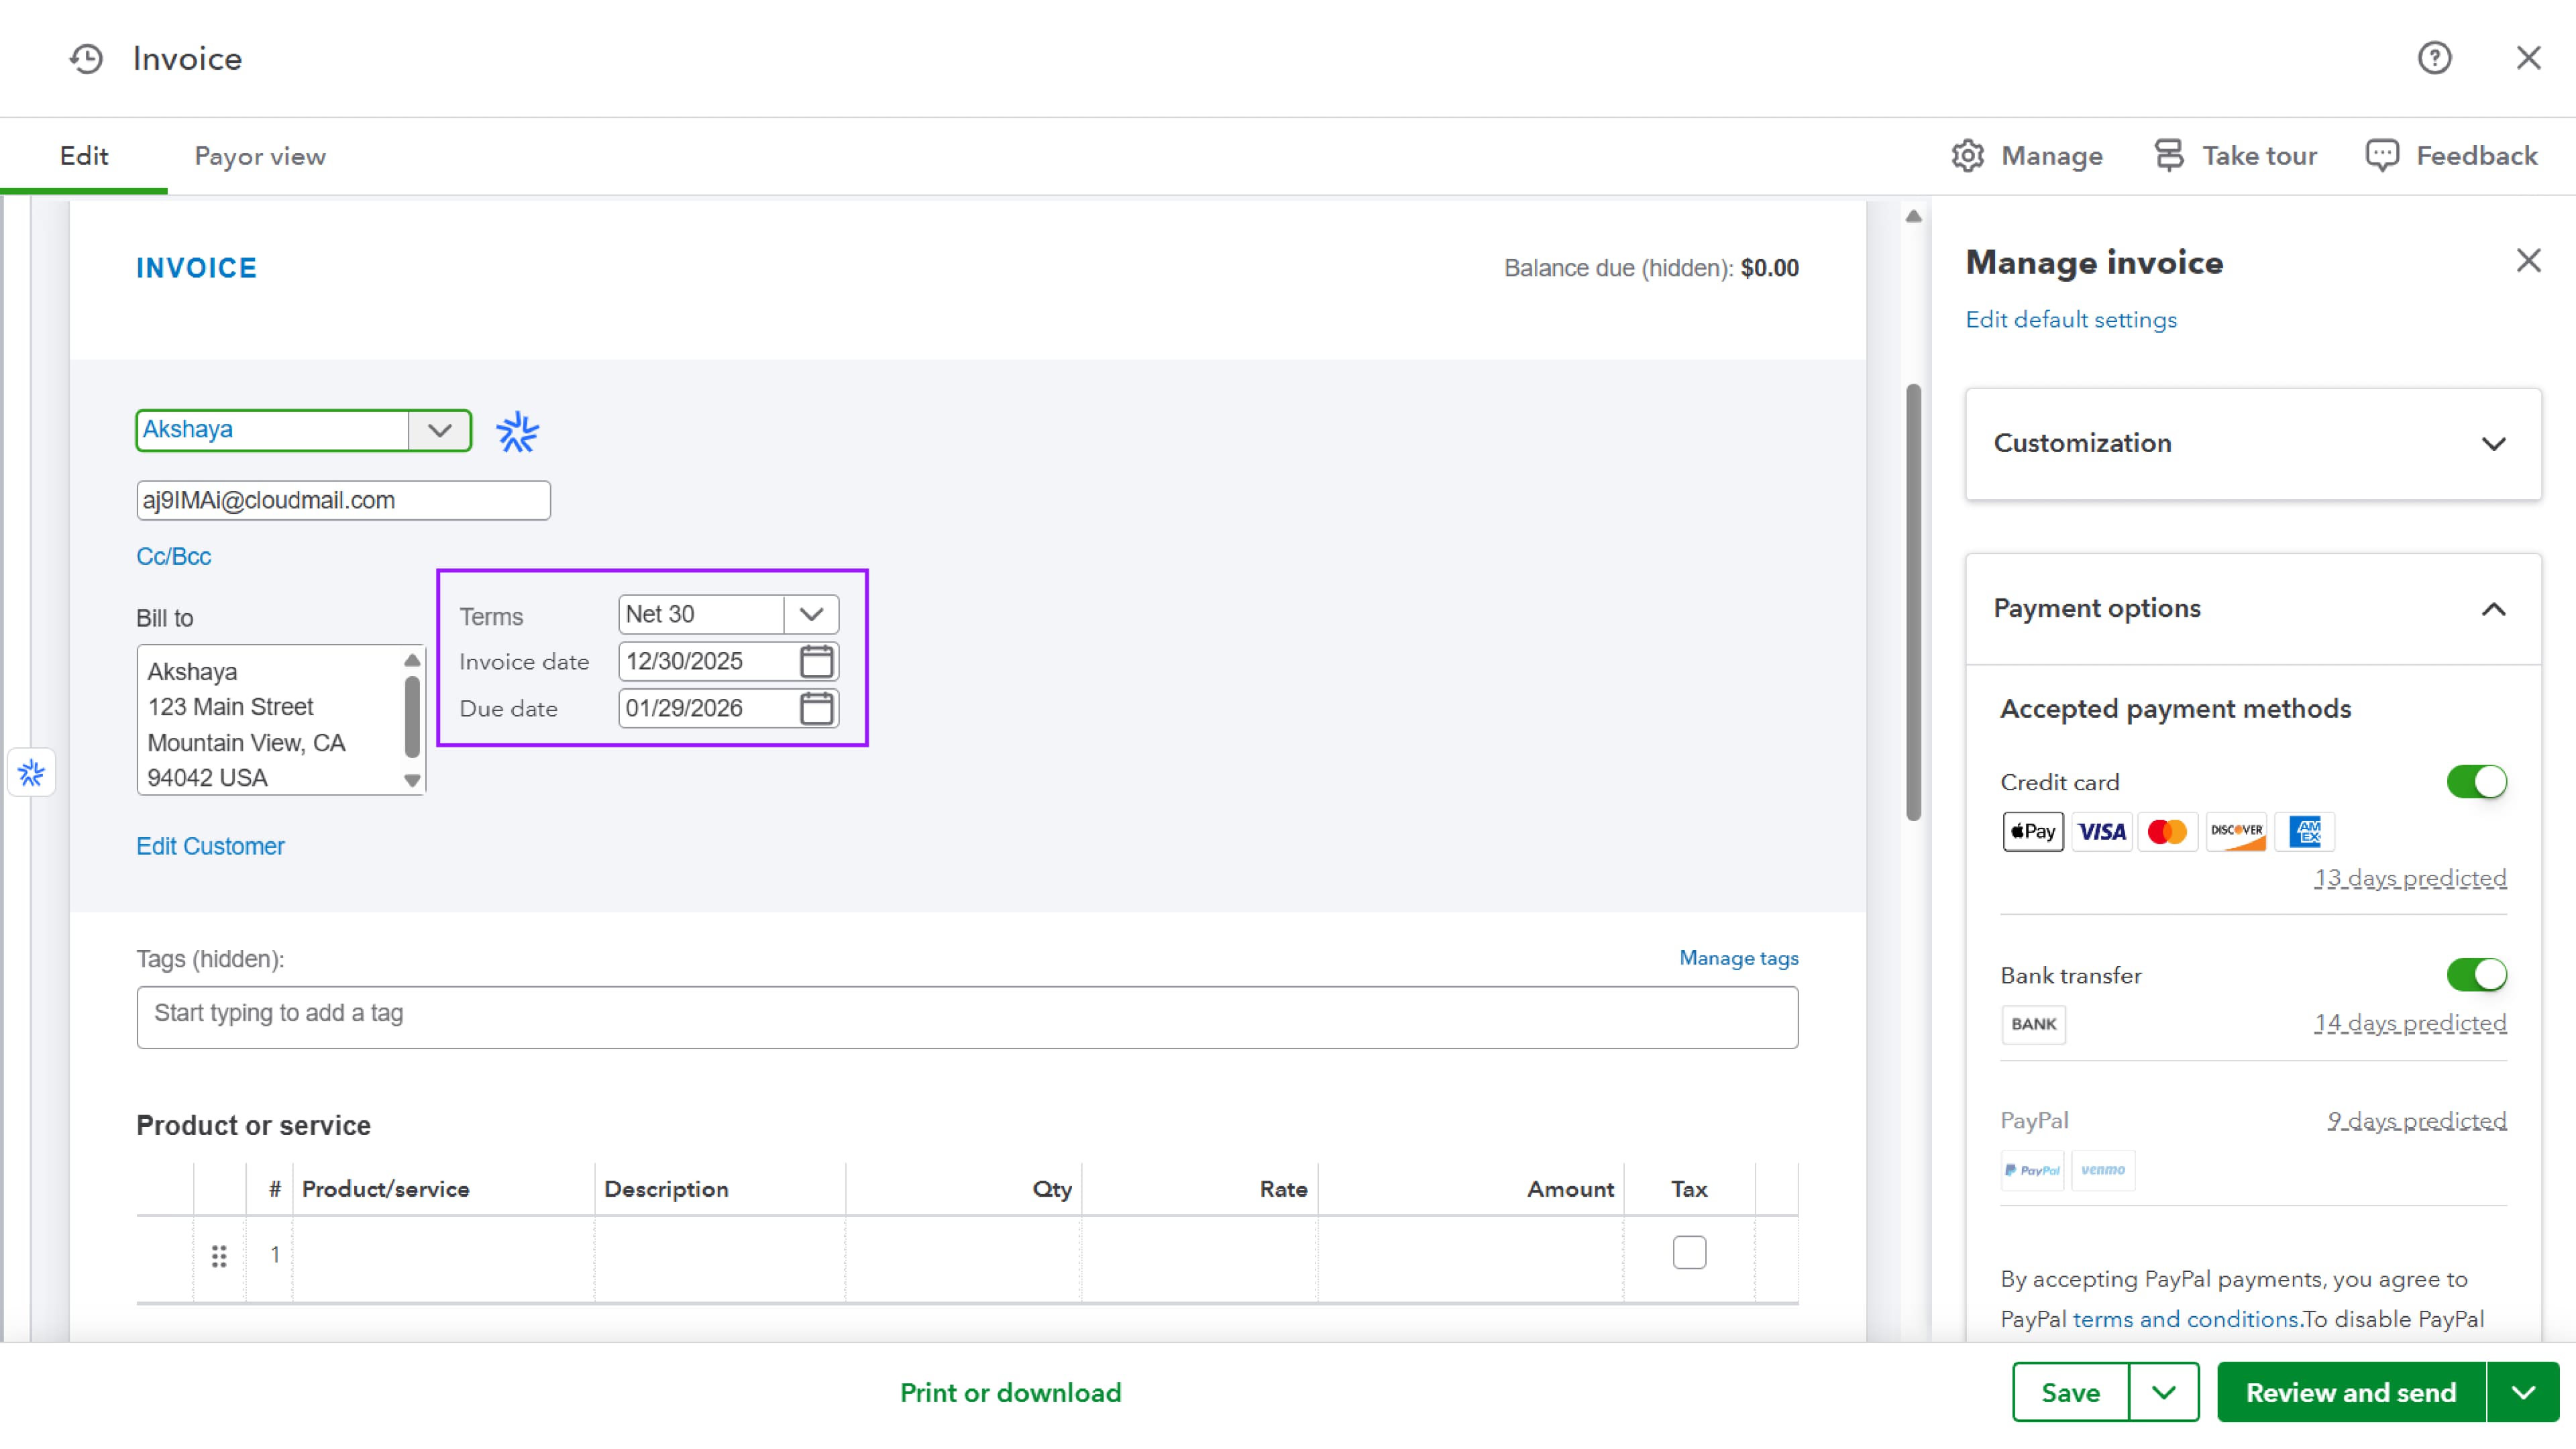Turn off the Bank transfer toggle
2576x1449 pixels.
[x=2476, y=974]
